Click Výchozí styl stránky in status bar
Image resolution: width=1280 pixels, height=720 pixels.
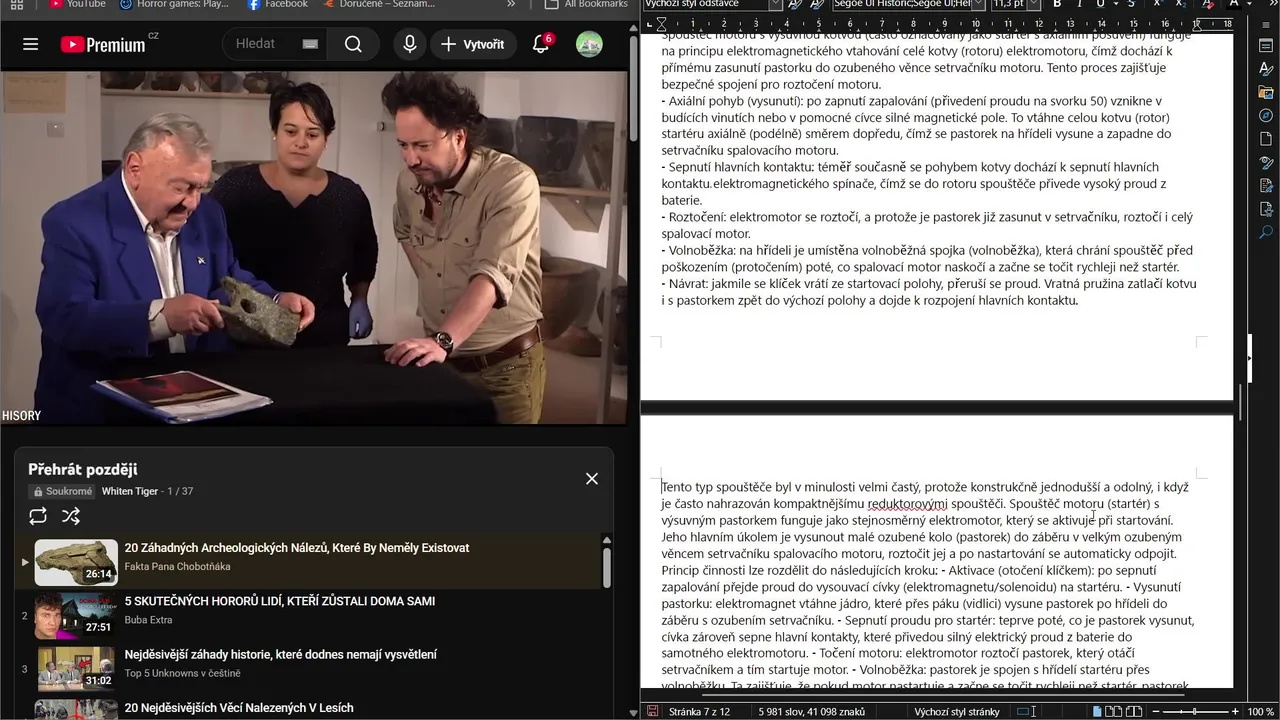[x=957, y=712]
